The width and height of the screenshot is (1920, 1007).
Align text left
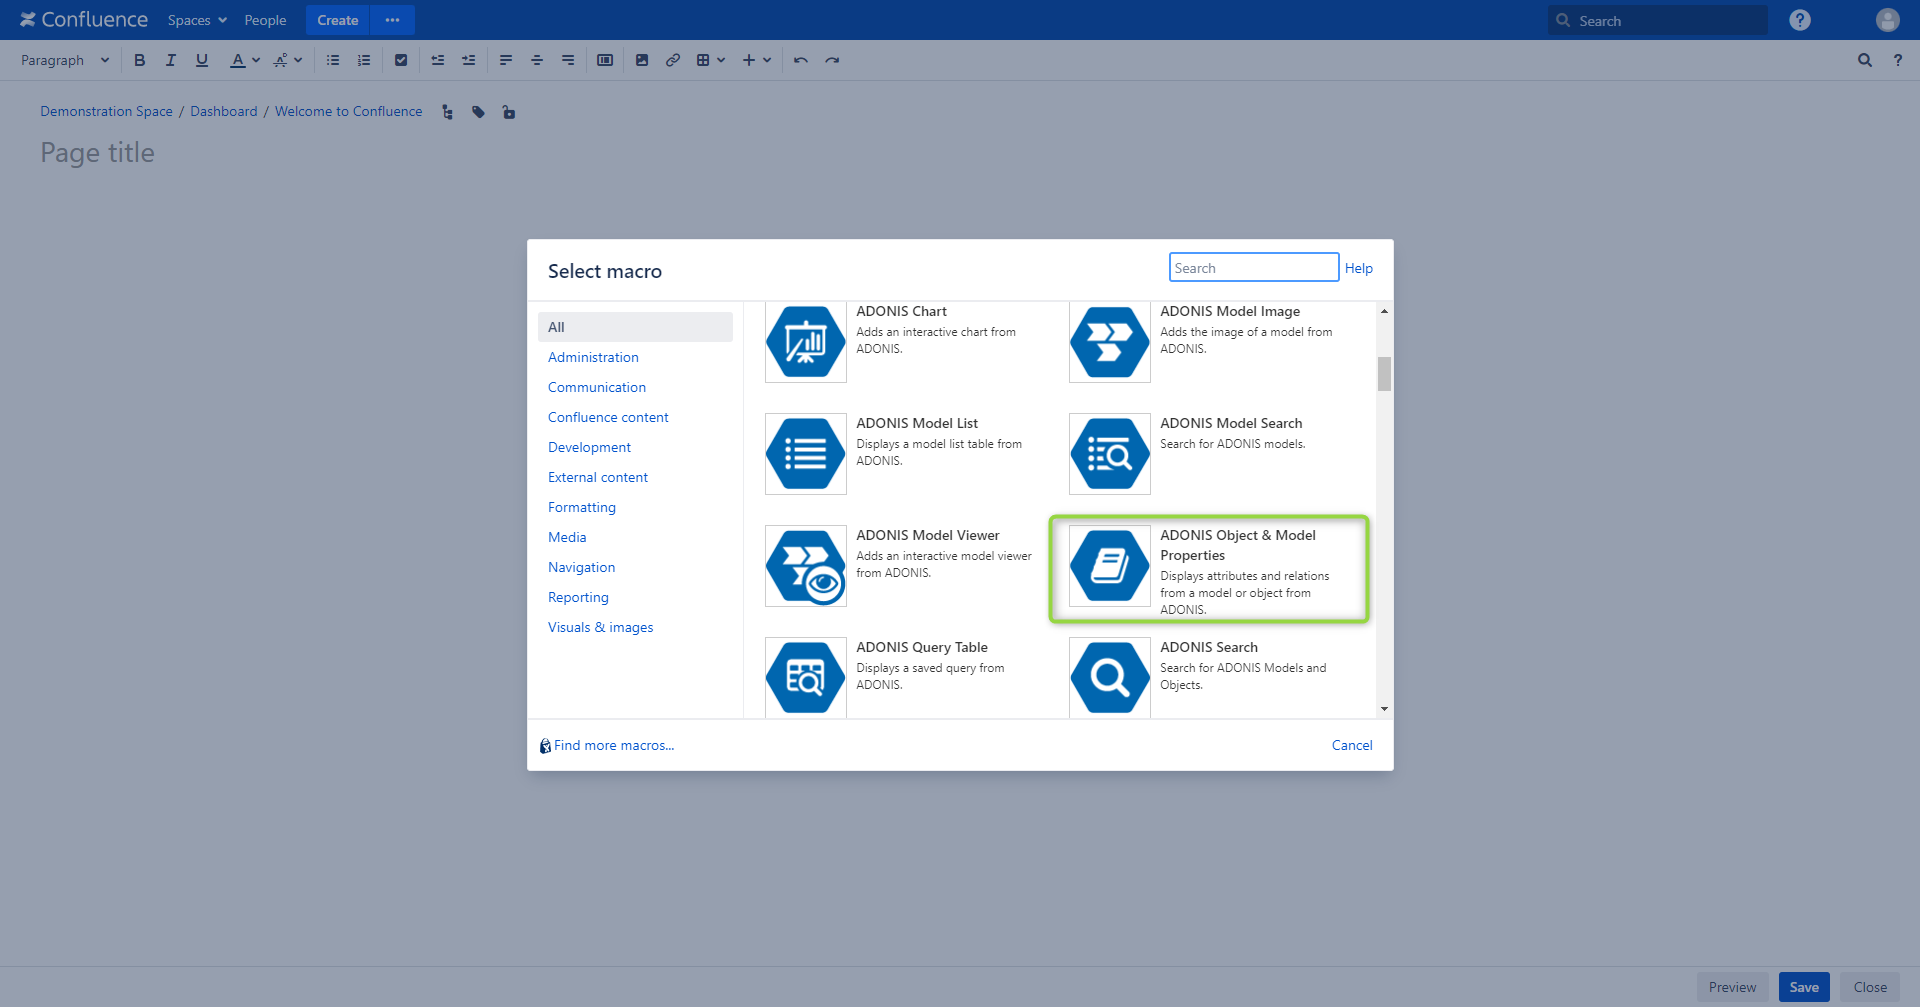[x=506, y=60]
